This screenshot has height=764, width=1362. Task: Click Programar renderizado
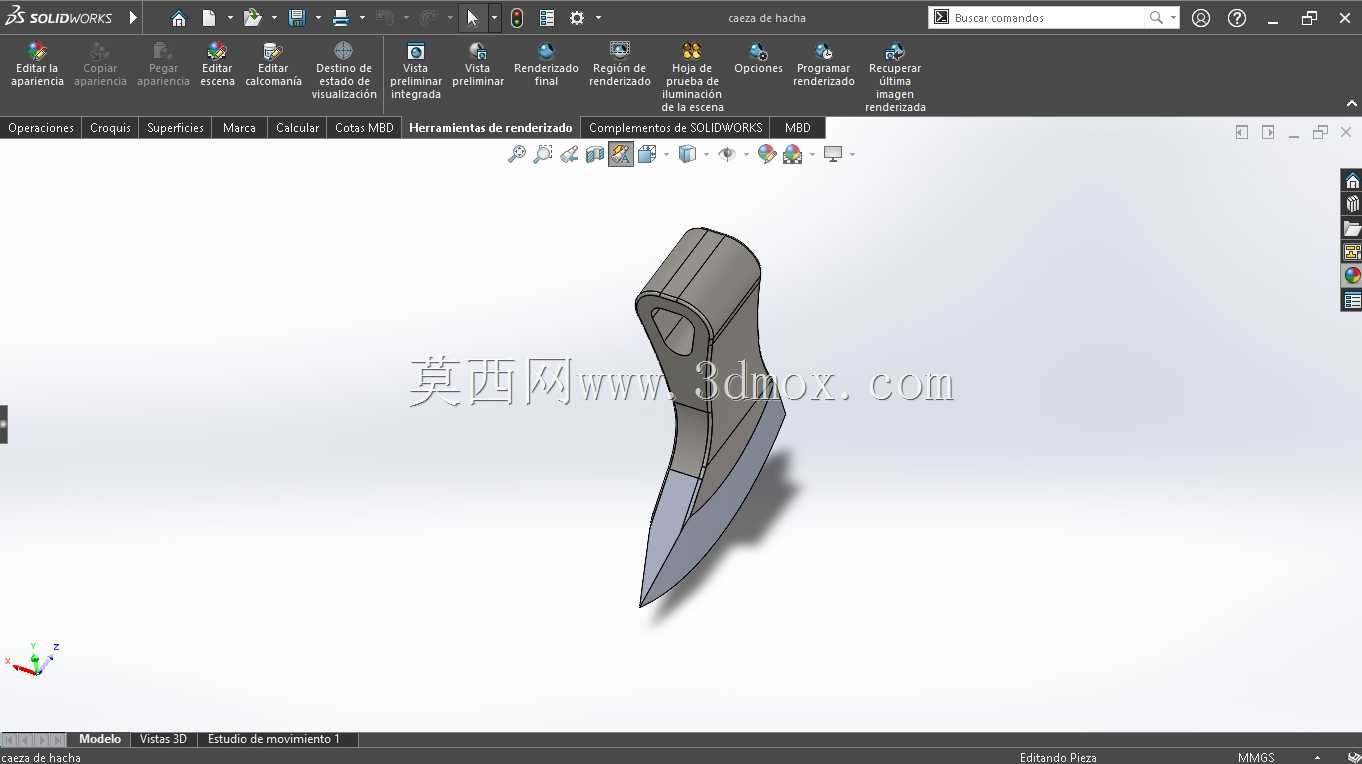click(x=824, y=65)
